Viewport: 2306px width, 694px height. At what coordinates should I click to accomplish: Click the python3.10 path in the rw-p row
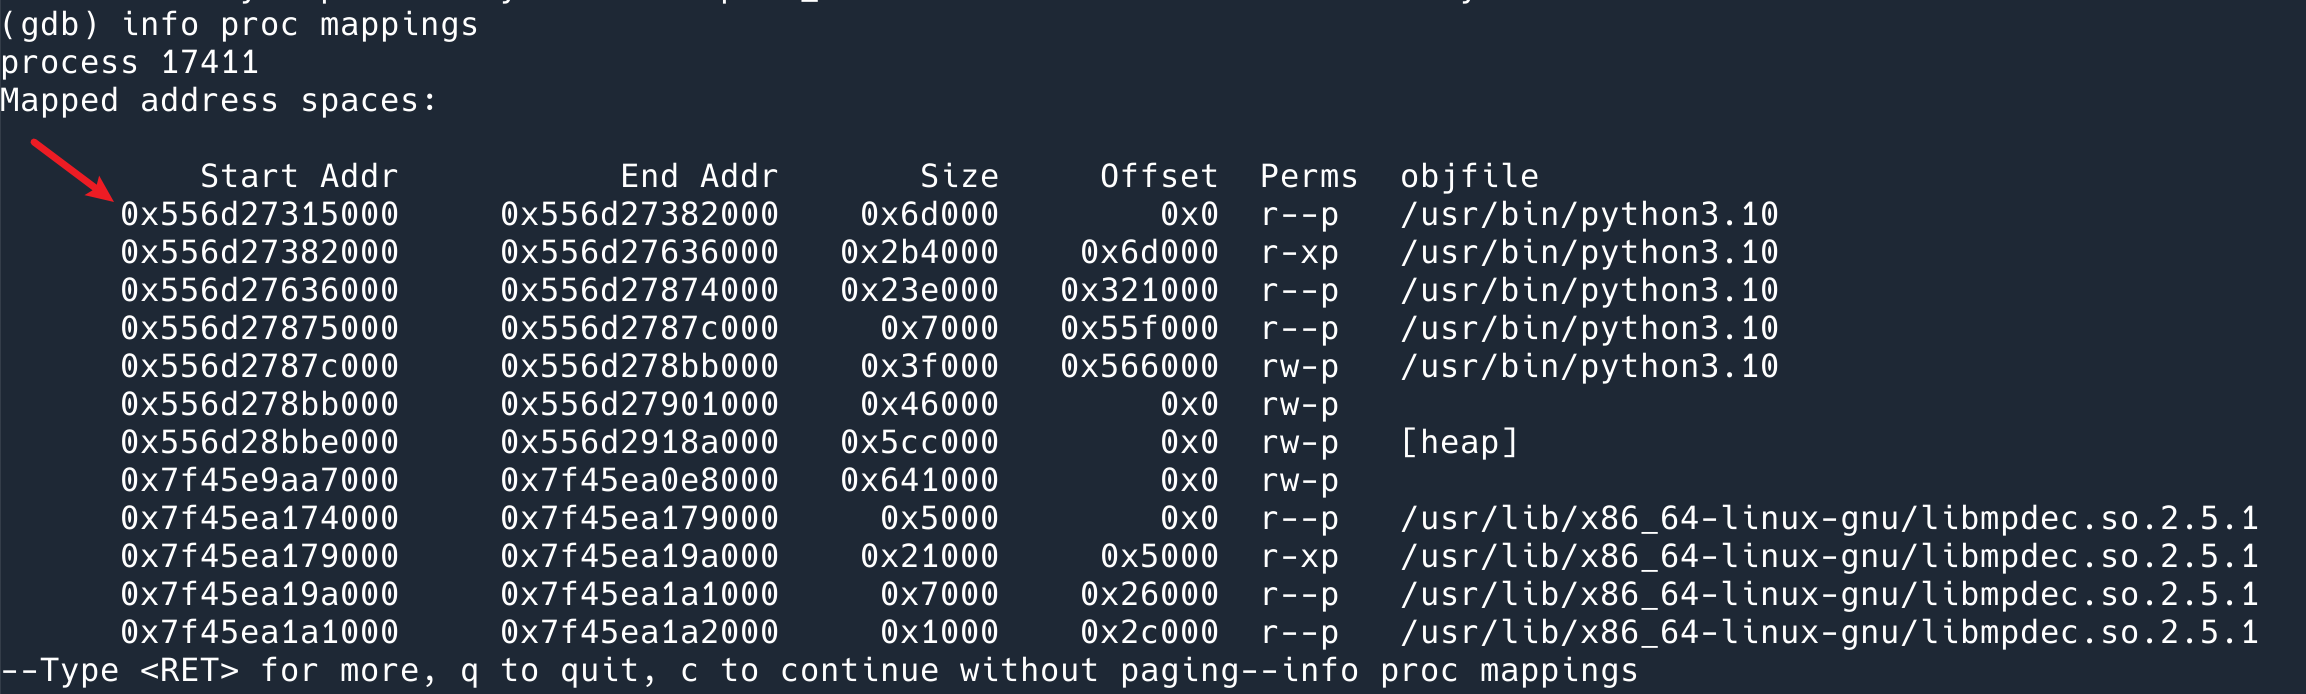pos(1589,366)
